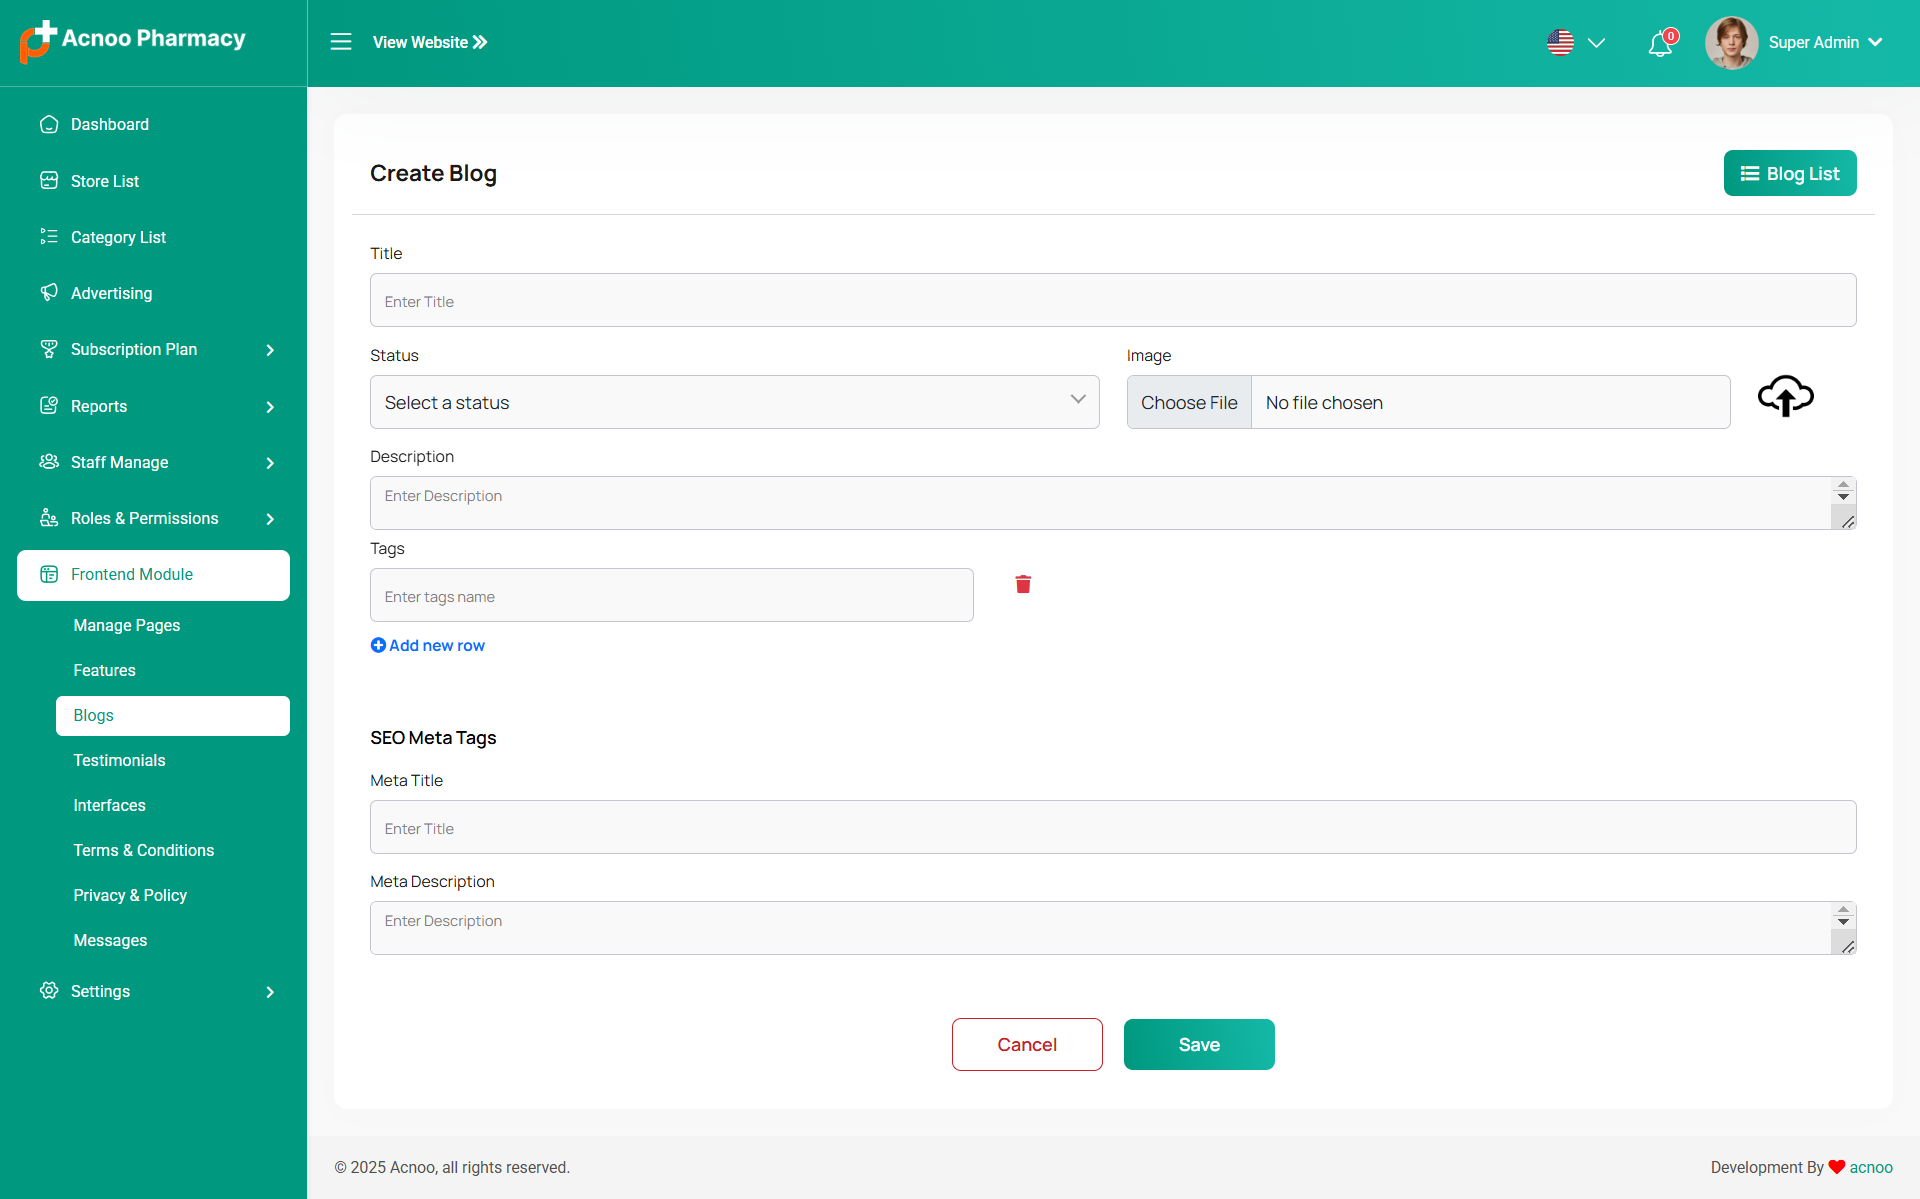Focus the blog Title input field
This screenshot has width=1920, height=1199.
(1112, 301)
